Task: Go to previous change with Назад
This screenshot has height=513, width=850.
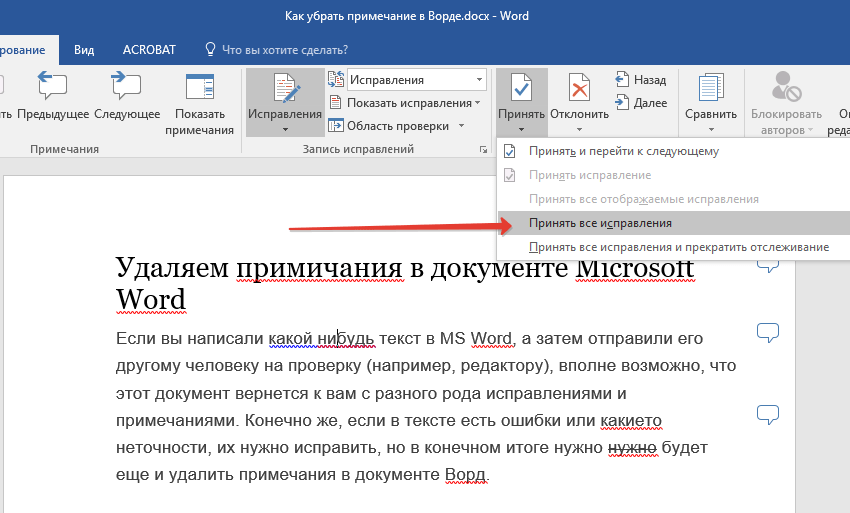Action: [639, 80]
